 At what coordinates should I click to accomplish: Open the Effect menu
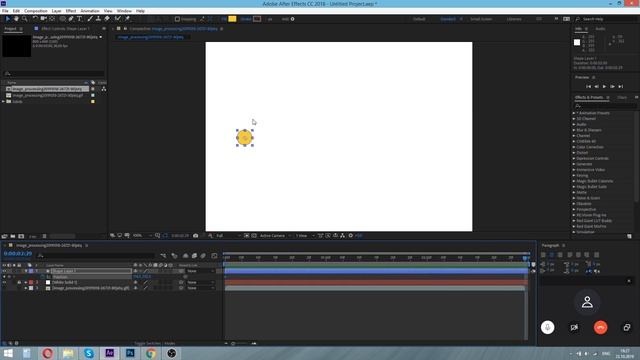point(71,11)
